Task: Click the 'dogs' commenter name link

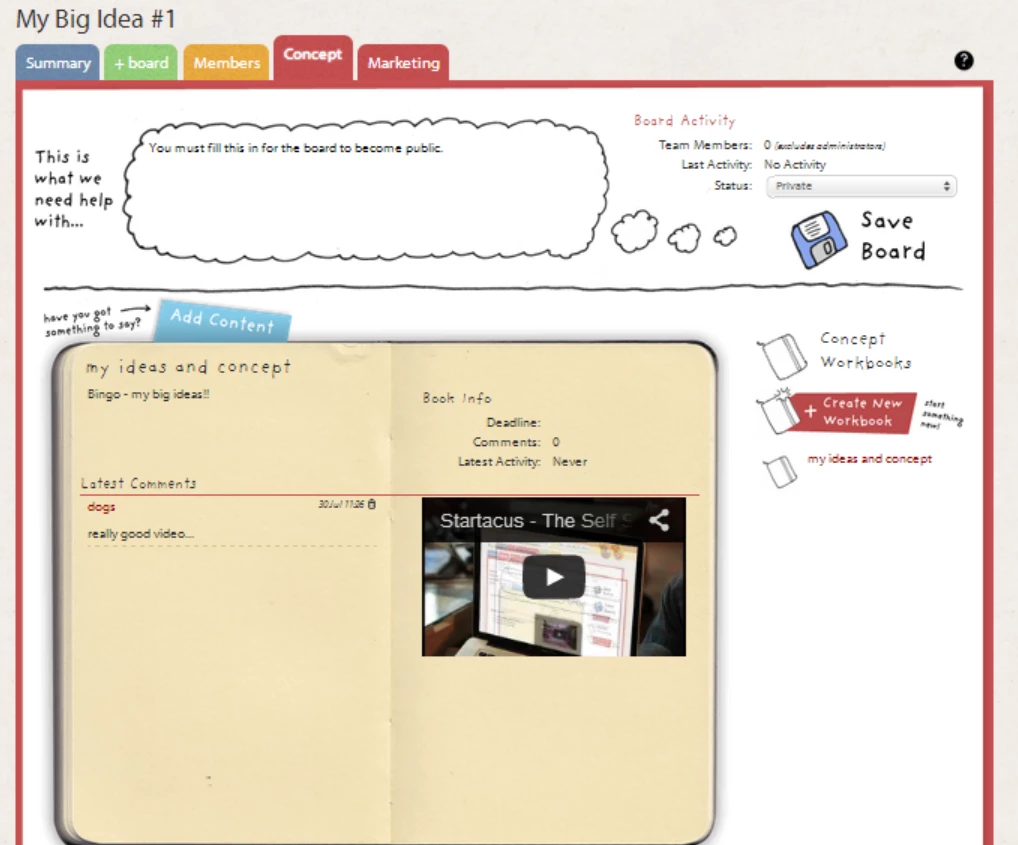Action: coord(101,507)
